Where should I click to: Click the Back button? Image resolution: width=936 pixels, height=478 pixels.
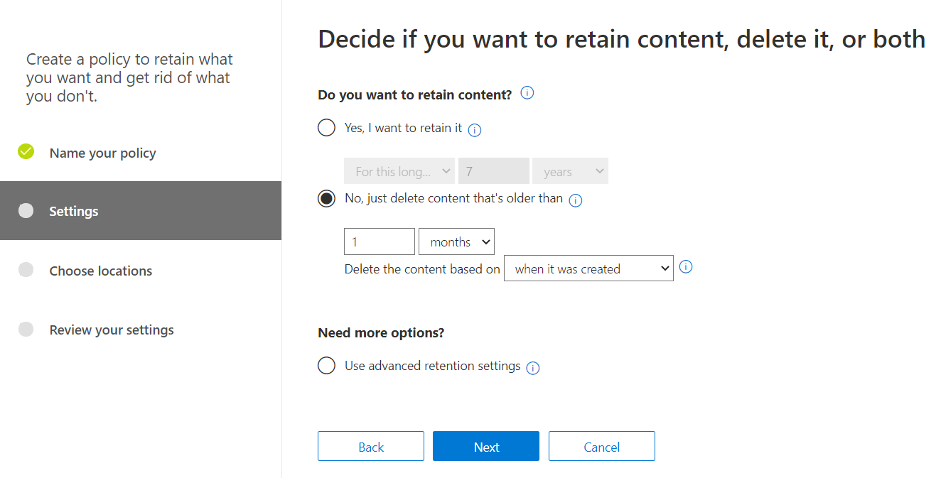tap(371, 446)
